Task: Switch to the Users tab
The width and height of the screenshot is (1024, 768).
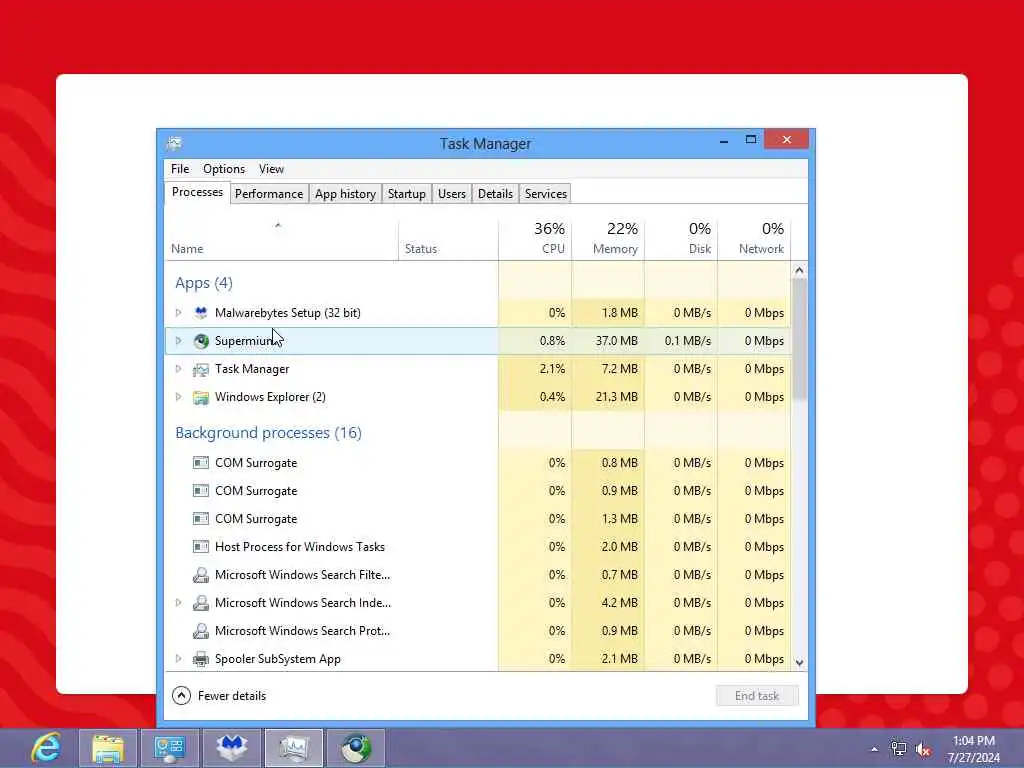Action: tap(452, 194)
